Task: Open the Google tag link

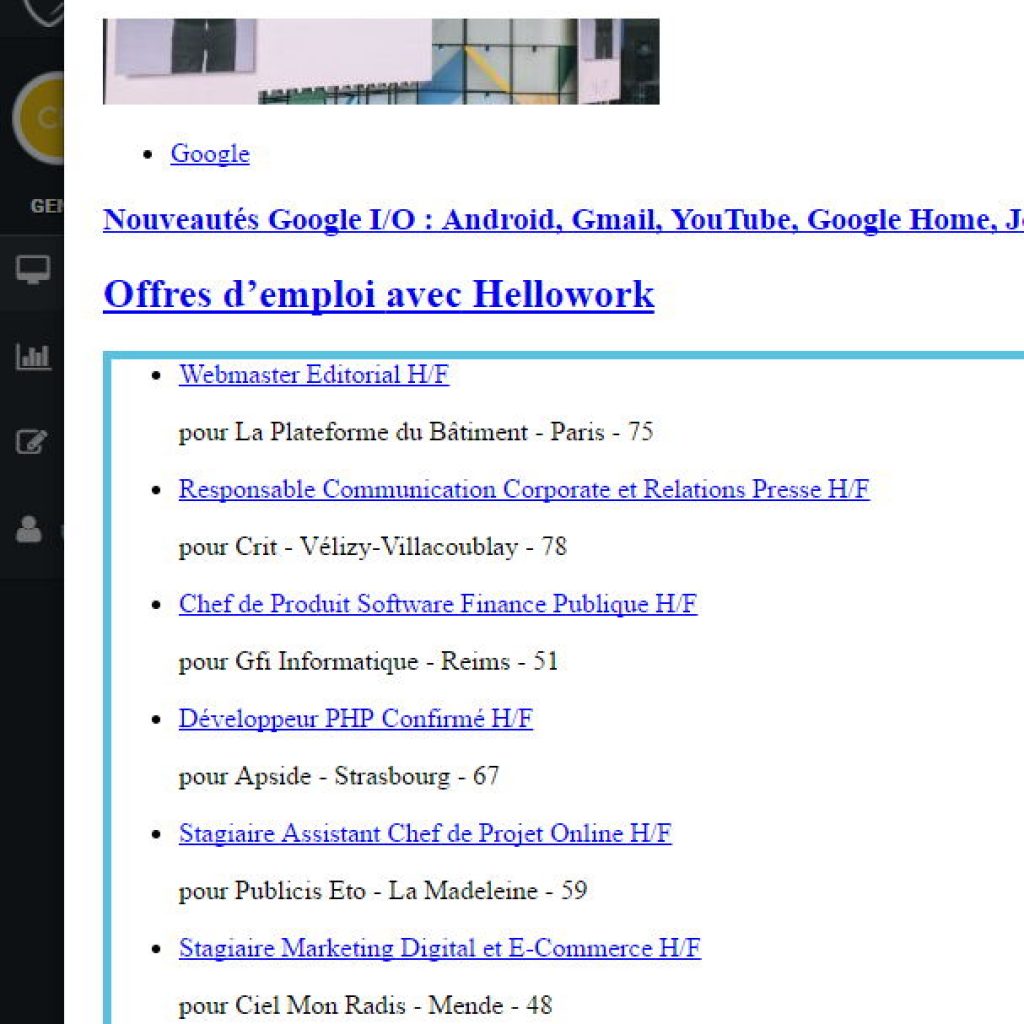Action: [x=210, y=154]
